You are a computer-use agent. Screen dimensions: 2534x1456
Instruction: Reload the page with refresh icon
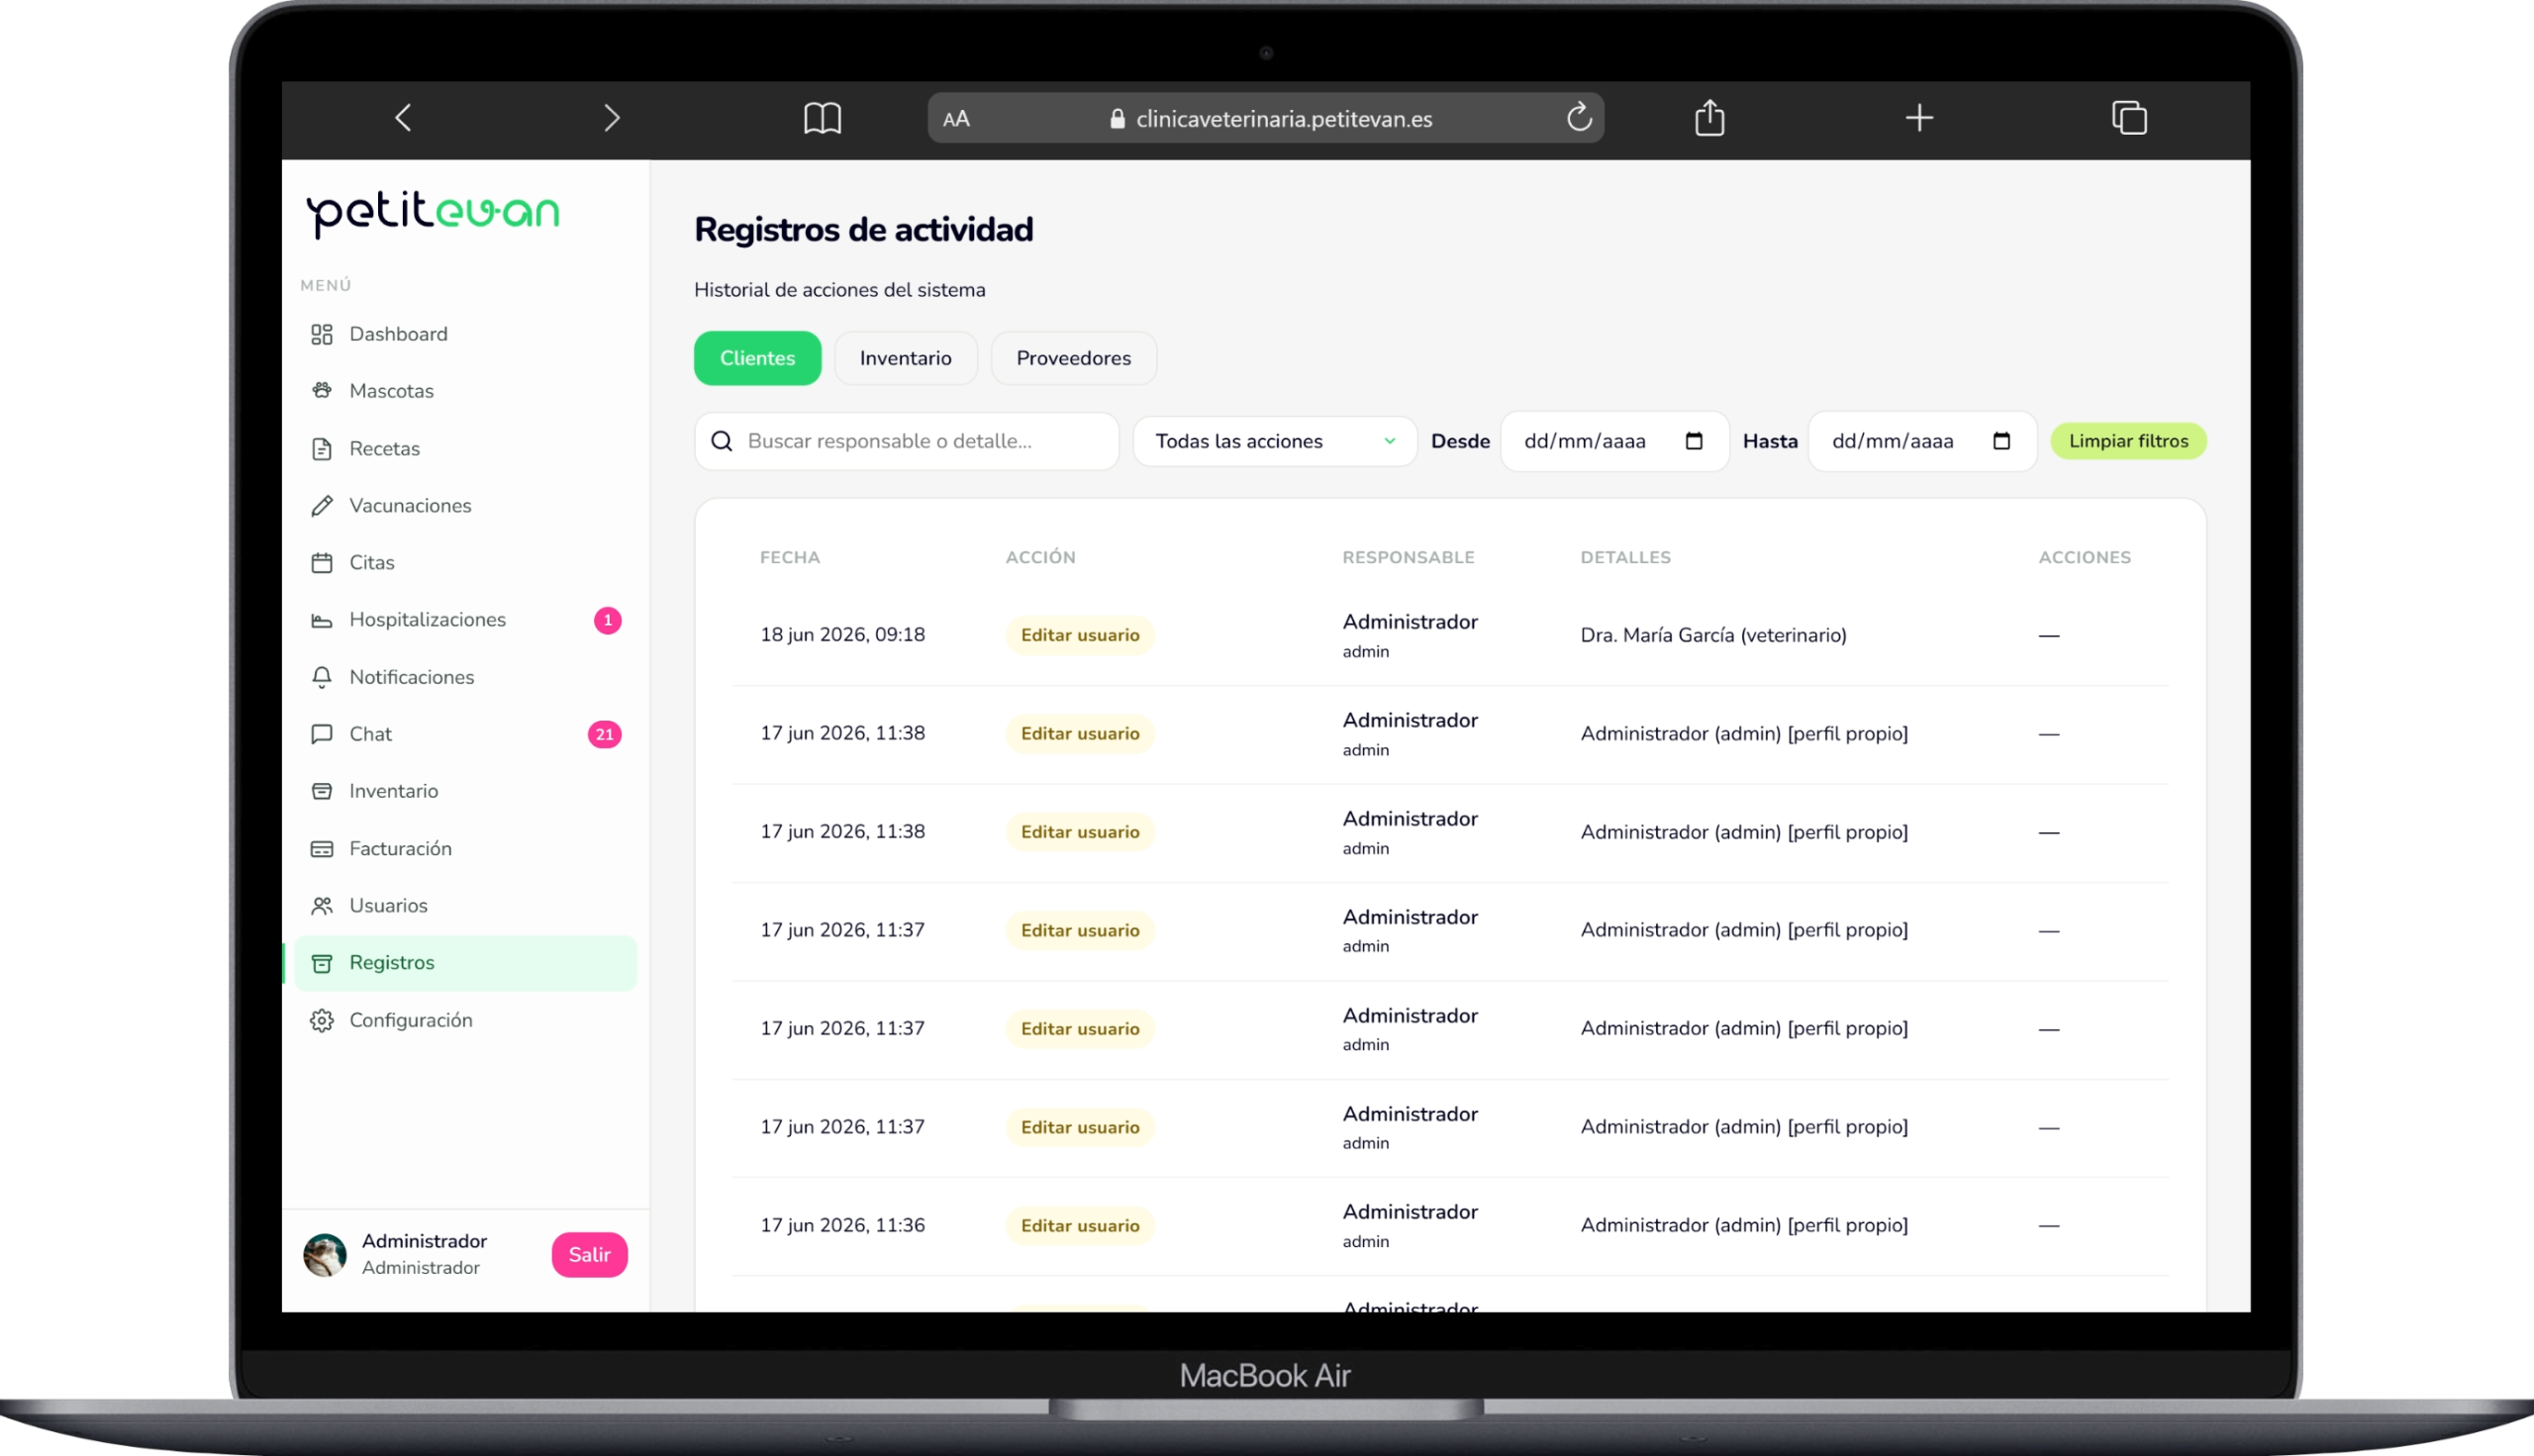(1579, 118)
